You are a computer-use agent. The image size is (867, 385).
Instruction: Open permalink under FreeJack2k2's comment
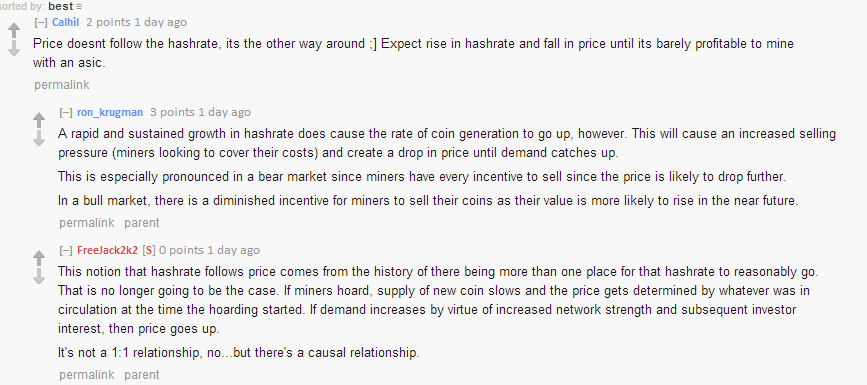click(87, 374)
